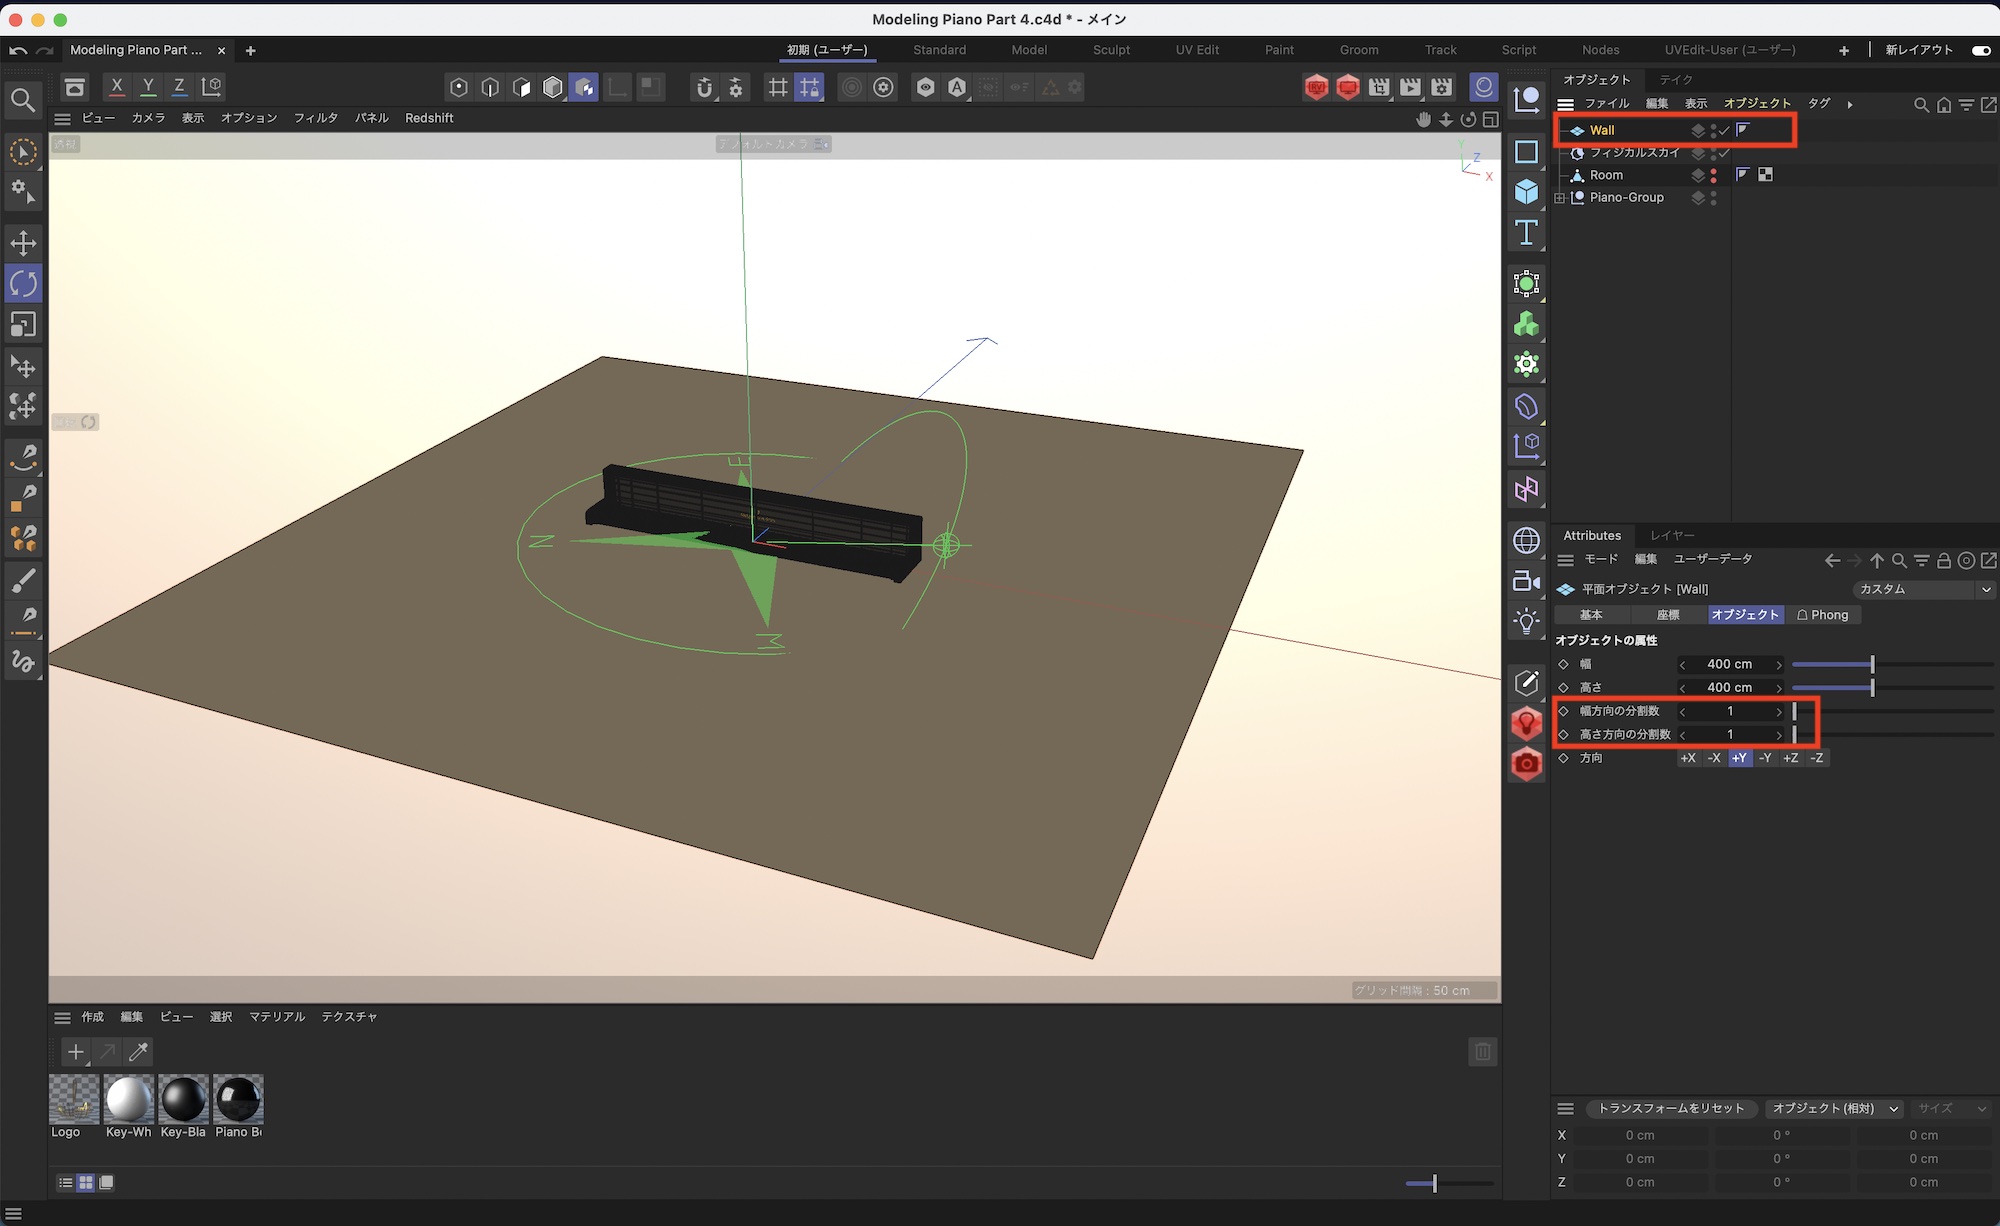2000x1226 pixels.
Task: Switch to the Sculpt layout tab
Action: pyautogui.click(x=1111, y=50)
